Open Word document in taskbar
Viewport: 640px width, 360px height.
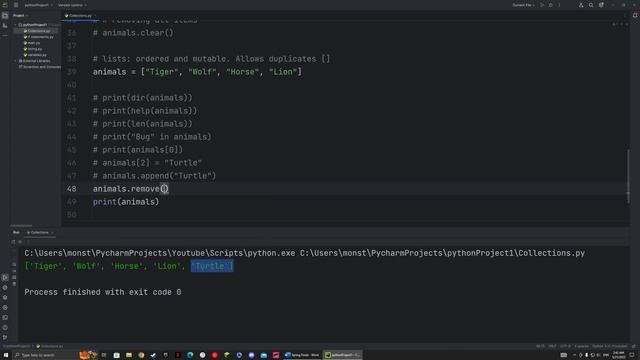[x=302, y=355]
